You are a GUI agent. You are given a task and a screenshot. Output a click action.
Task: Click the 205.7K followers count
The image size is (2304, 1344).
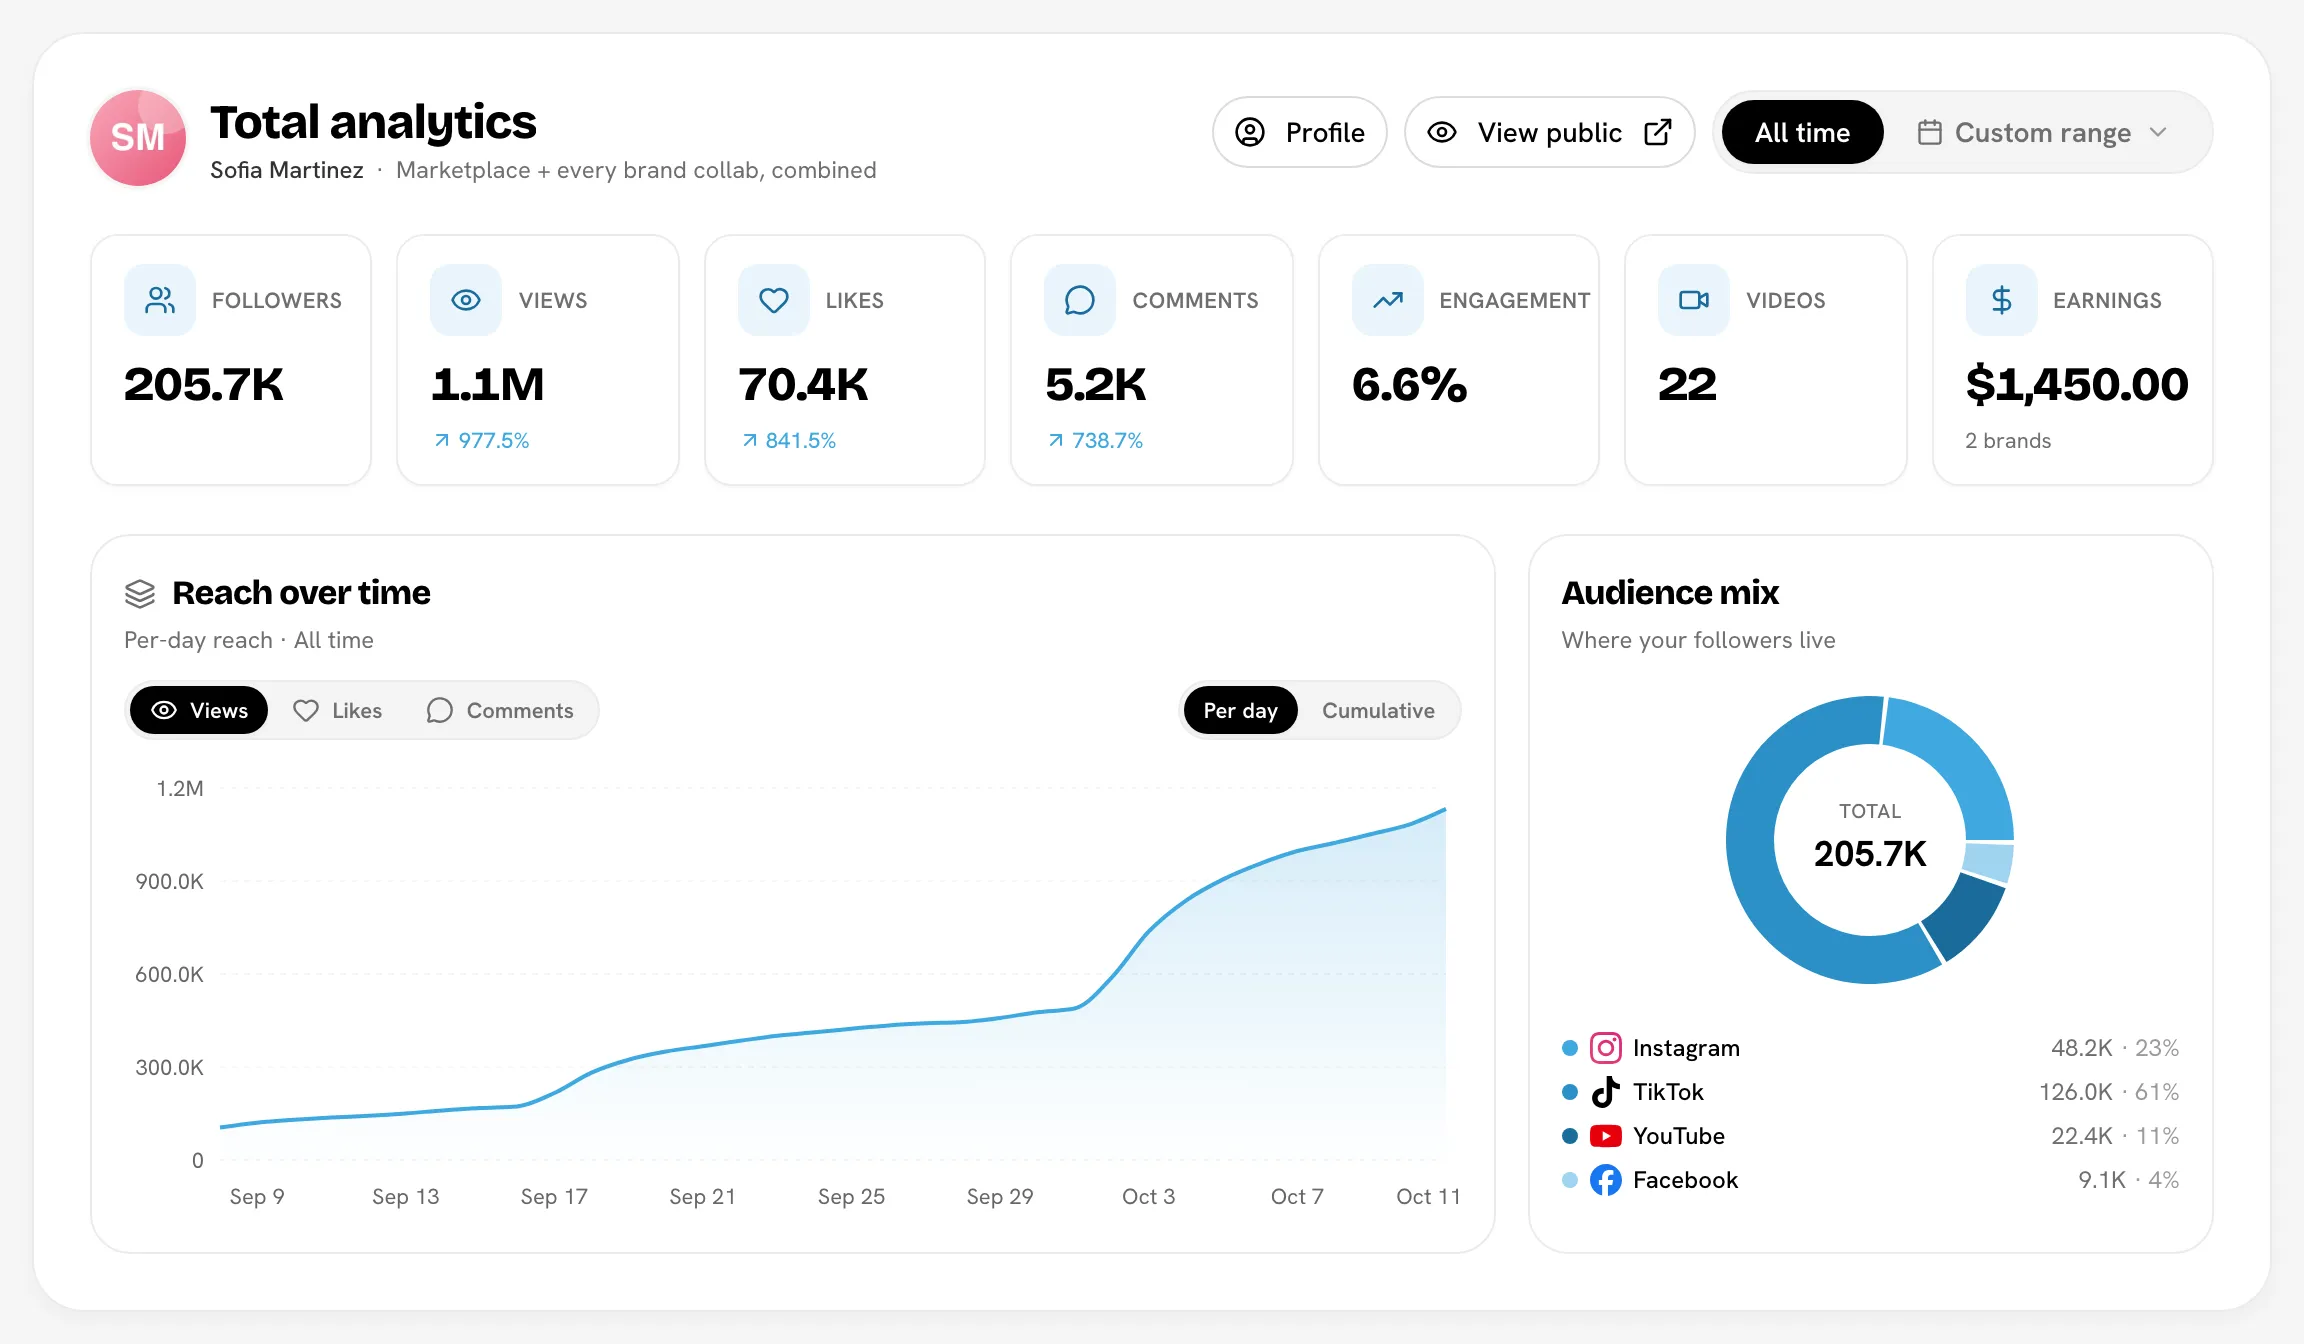coord(204,385)
